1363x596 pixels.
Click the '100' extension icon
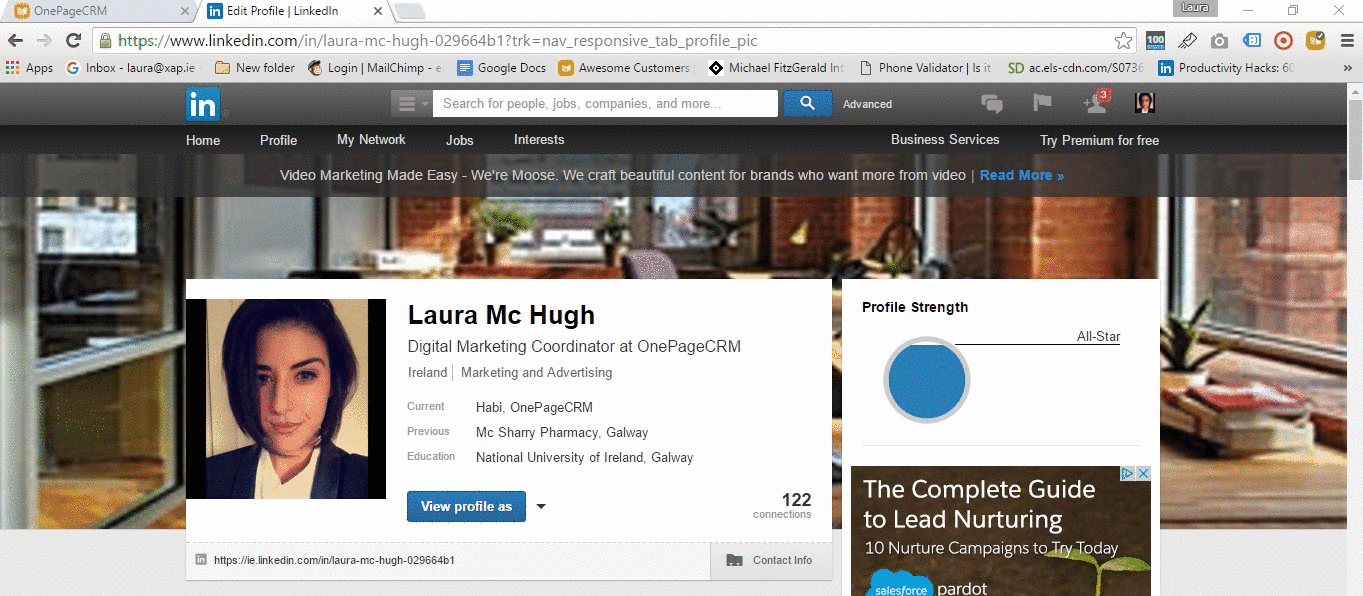pyautogui.click(x=1155, y=41)
